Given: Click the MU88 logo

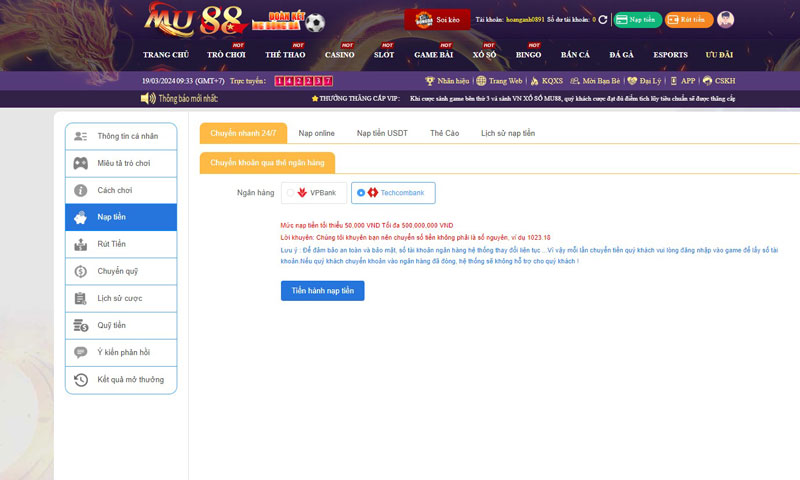Looking at the screenshot, I should pos(195,20).
